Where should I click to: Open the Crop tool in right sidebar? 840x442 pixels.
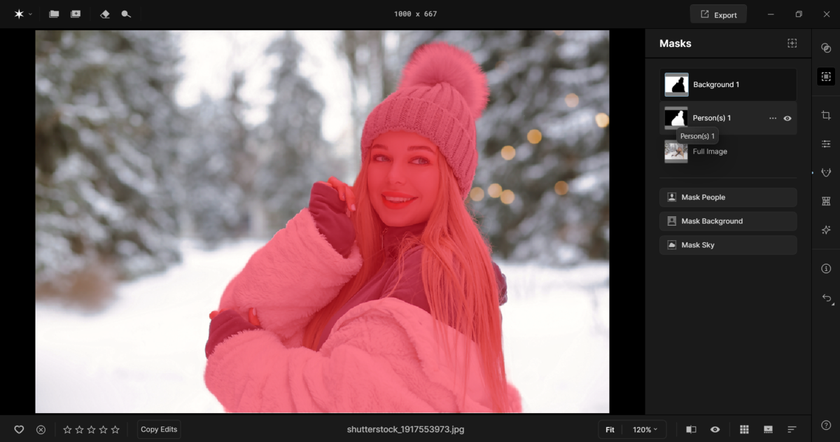(826, 116)
